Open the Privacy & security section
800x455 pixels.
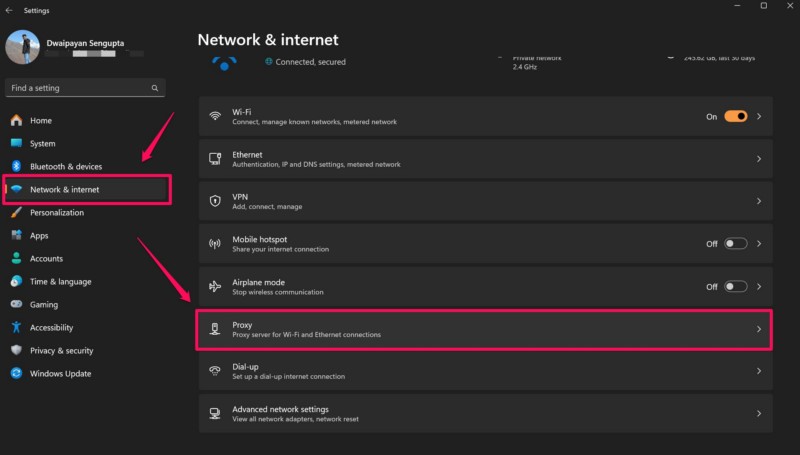61,350
